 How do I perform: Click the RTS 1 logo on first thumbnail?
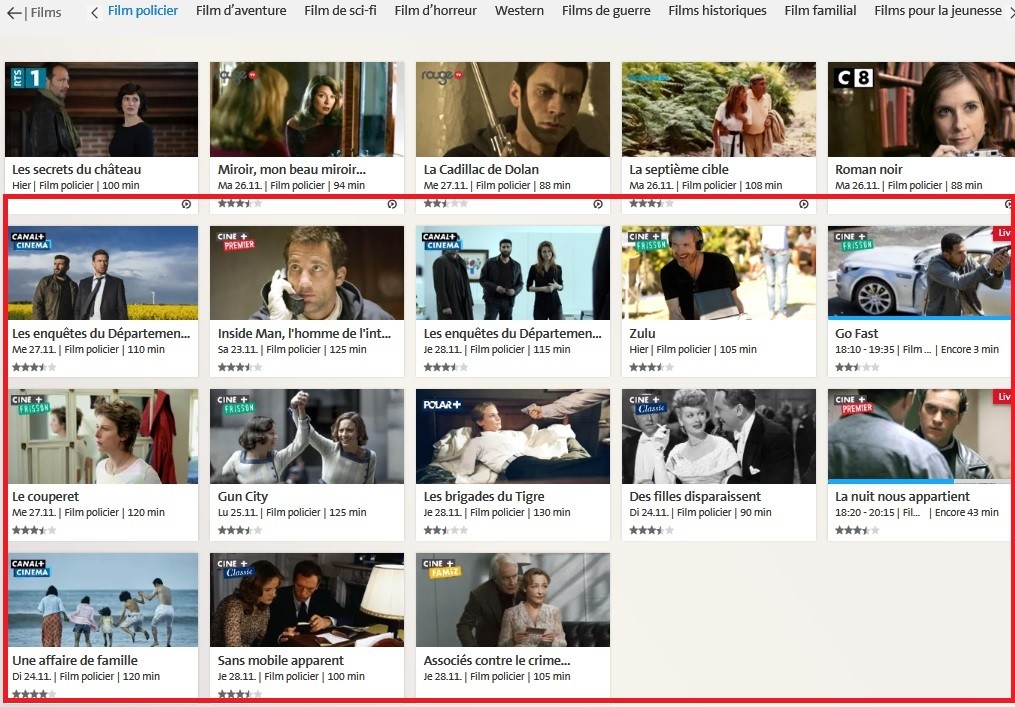(28, 78)
